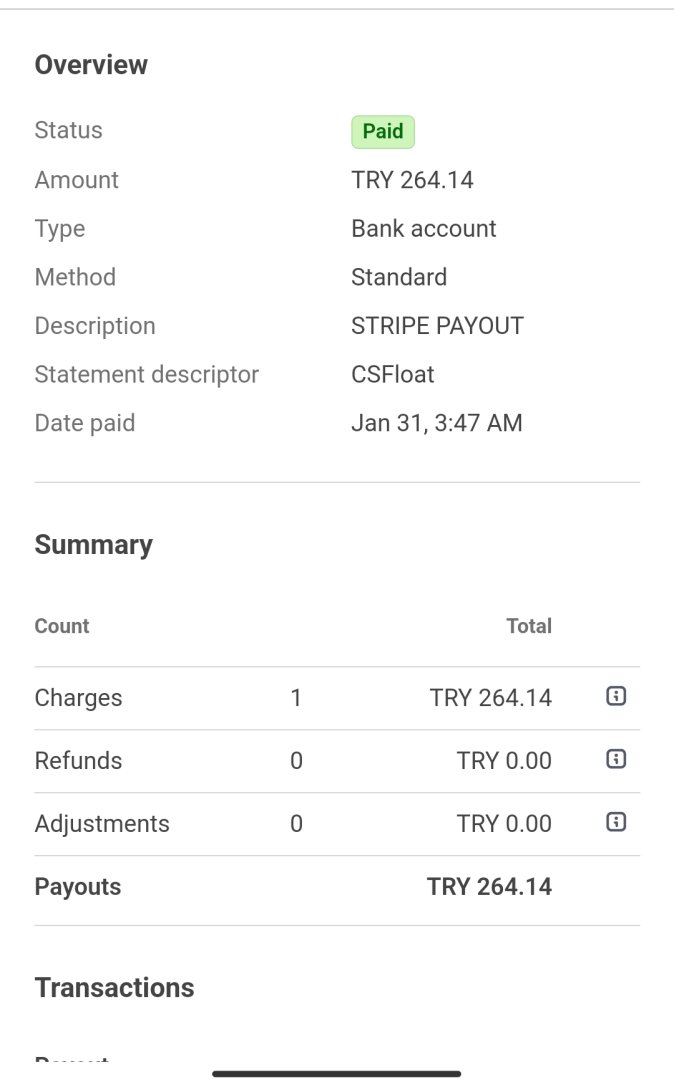Tap the Adjustments row label
This screenshot has height=1080, width=674.
[102, 824]
